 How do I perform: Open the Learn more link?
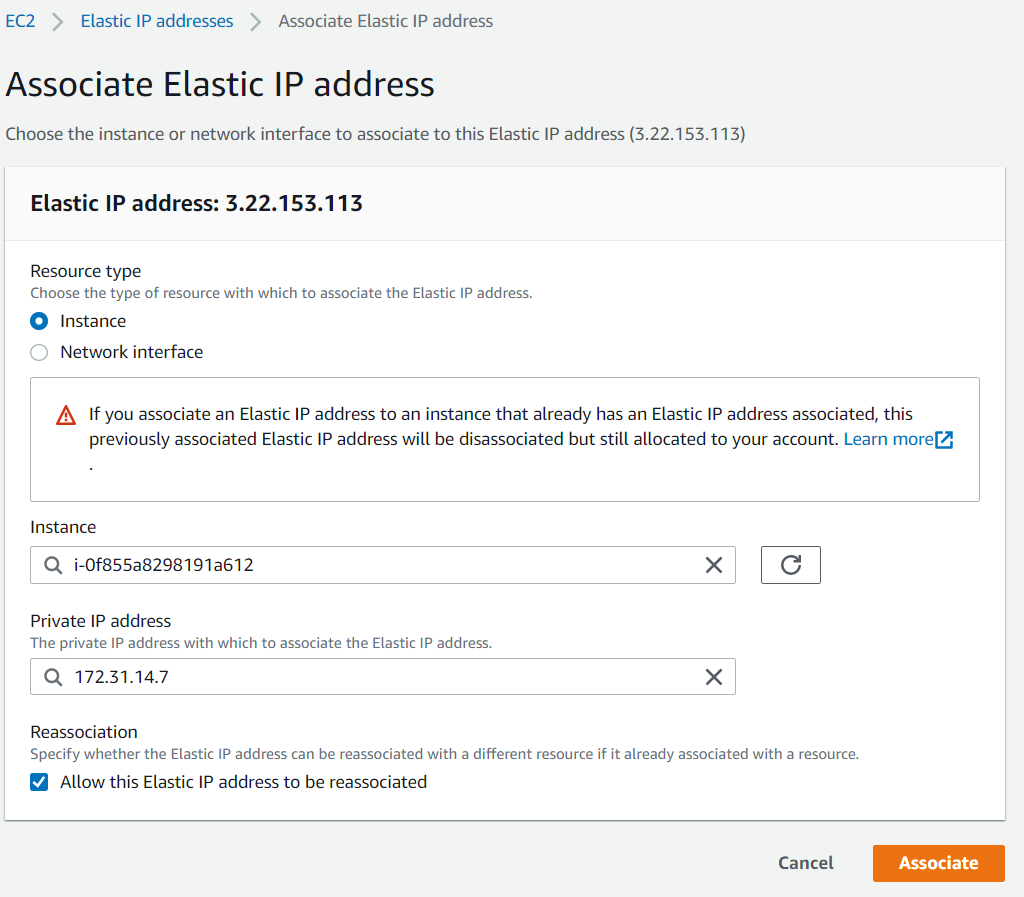pyautogui.click(x=888, y=440)
